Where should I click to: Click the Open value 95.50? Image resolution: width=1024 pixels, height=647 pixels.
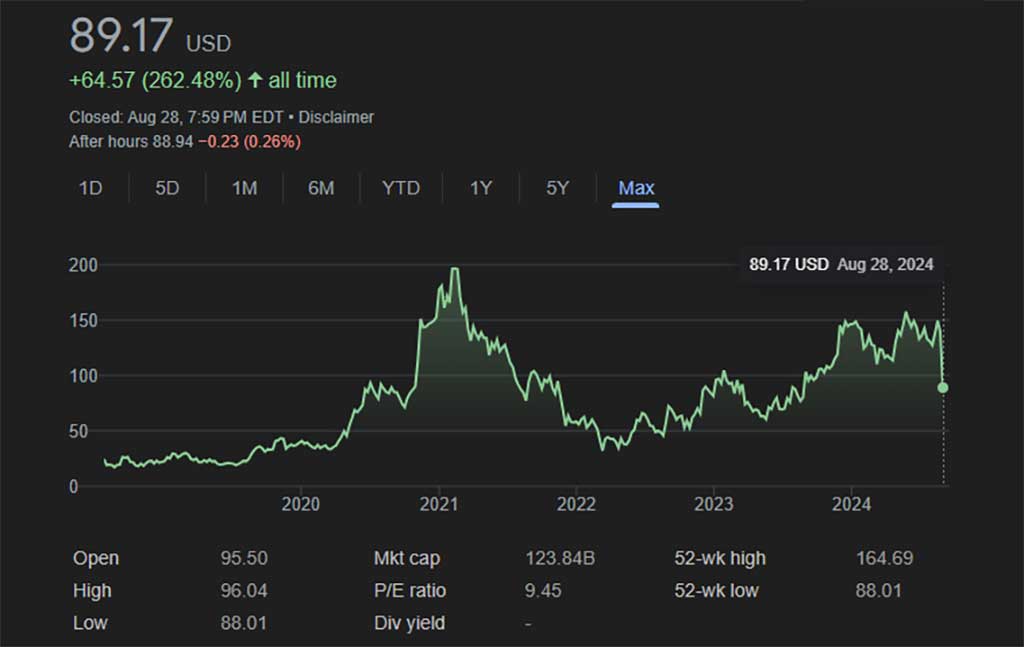(x=244, y=558)
